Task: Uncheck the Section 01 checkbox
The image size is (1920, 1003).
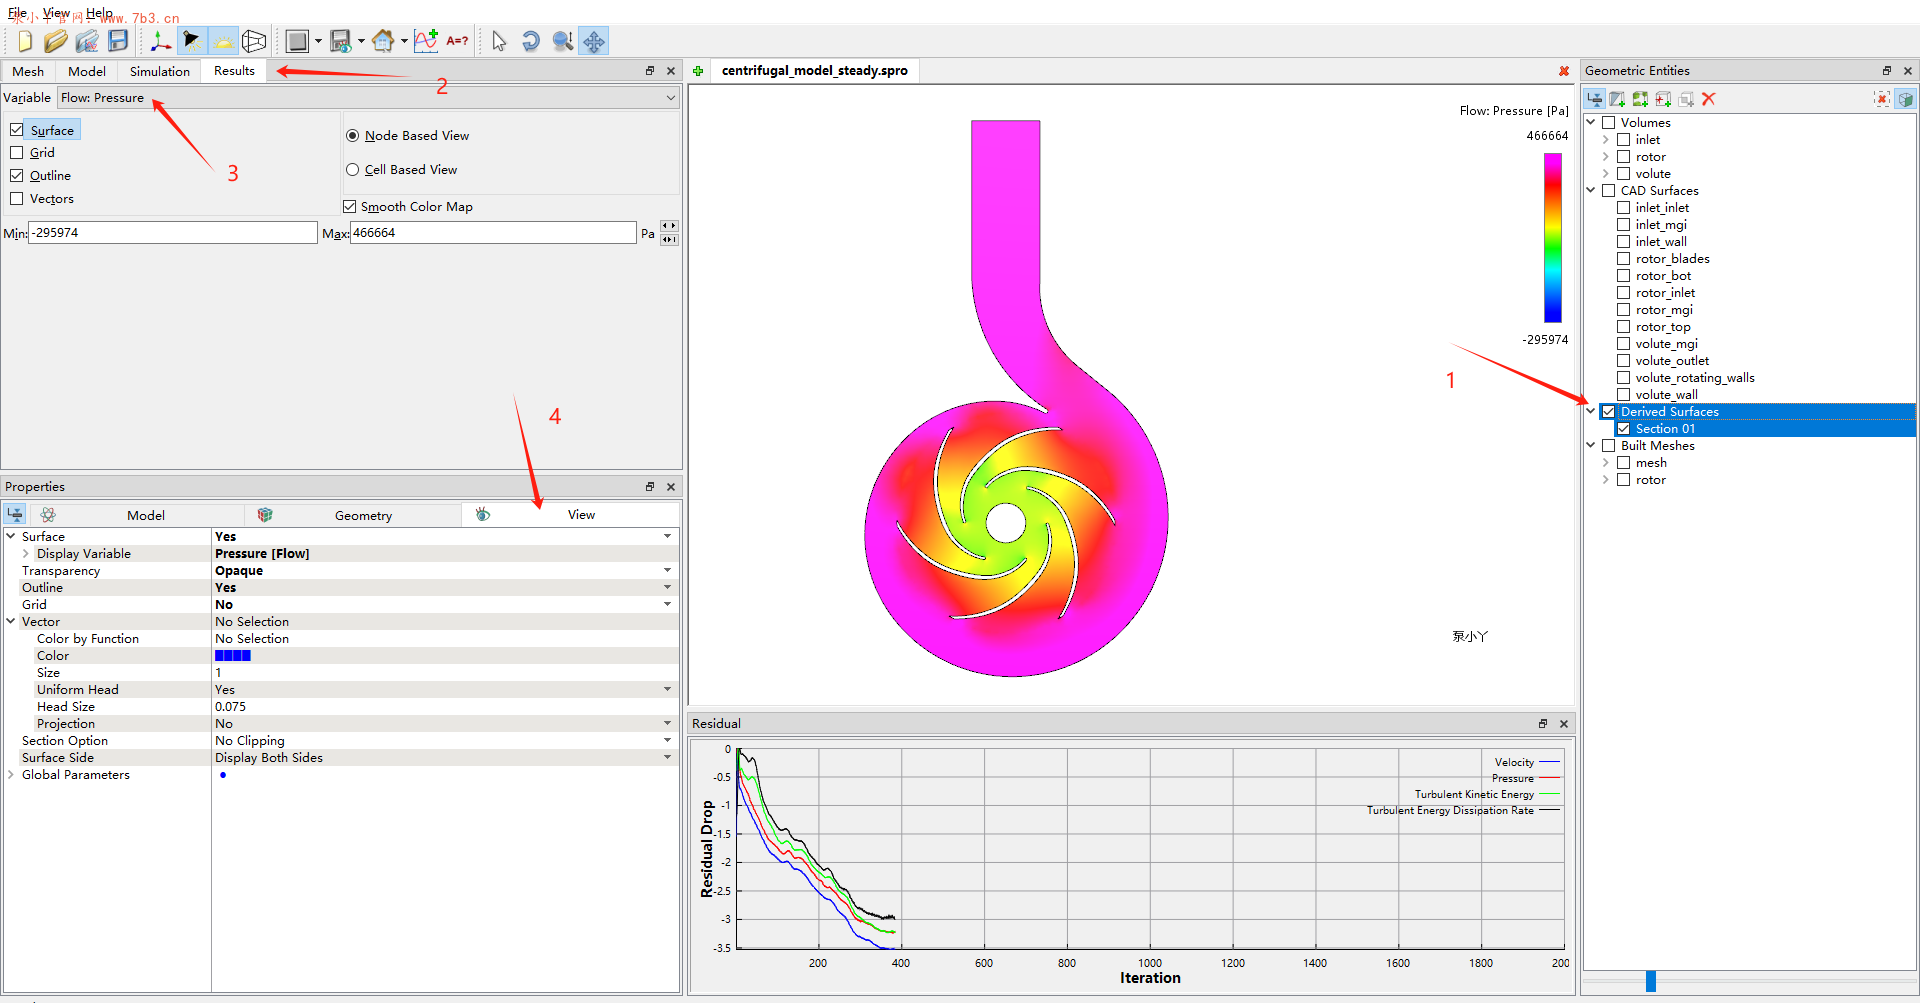Action: (x=1624, y=429)
